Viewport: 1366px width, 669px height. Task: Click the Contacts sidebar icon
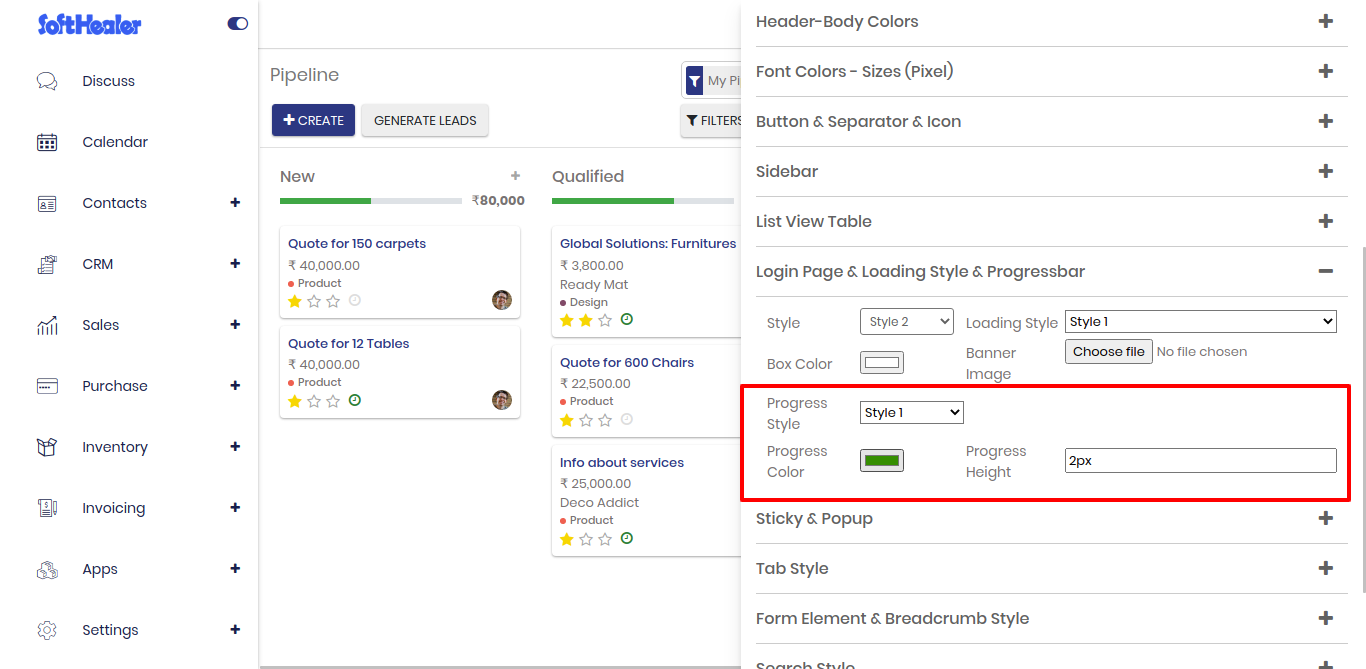[x=47, y=203]
